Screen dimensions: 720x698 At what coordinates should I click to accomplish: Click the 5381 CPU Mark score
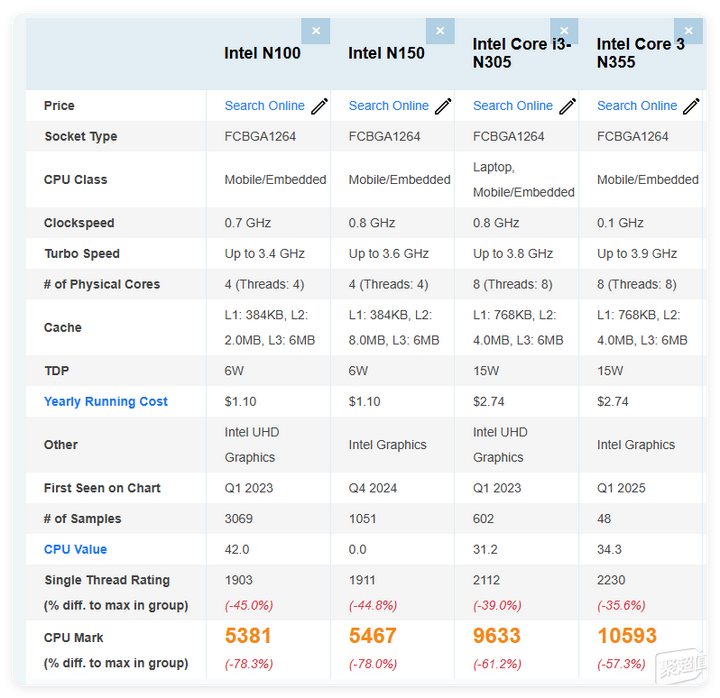(x=248, y=636)
